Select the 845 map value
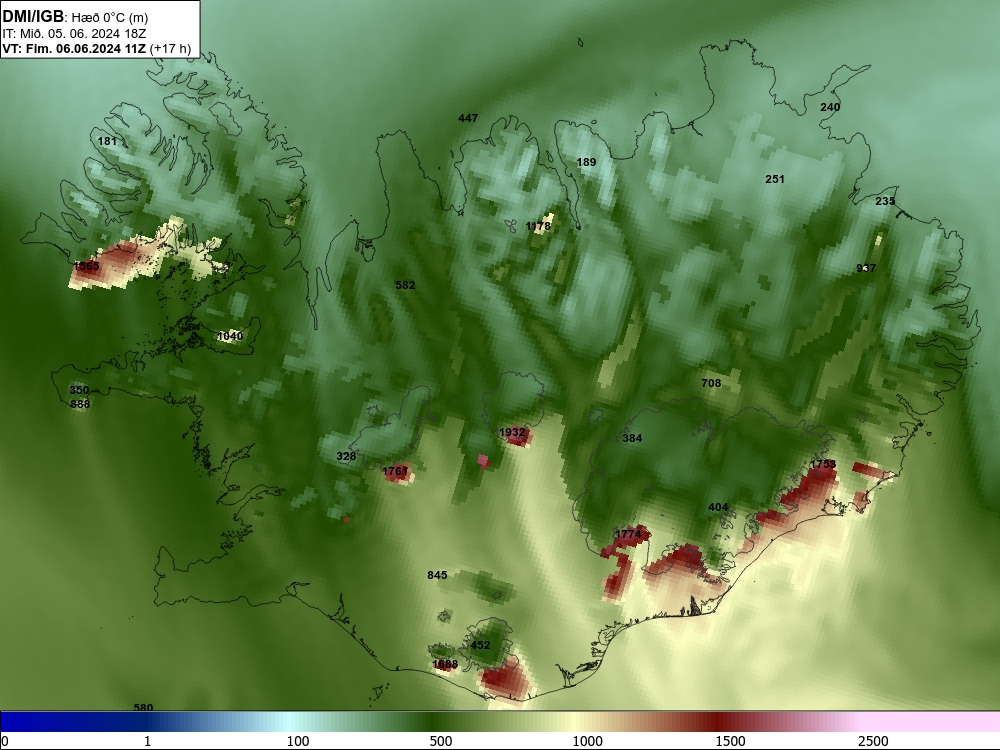Viewport: 1000px width, 750px height. tap(438, 575)
